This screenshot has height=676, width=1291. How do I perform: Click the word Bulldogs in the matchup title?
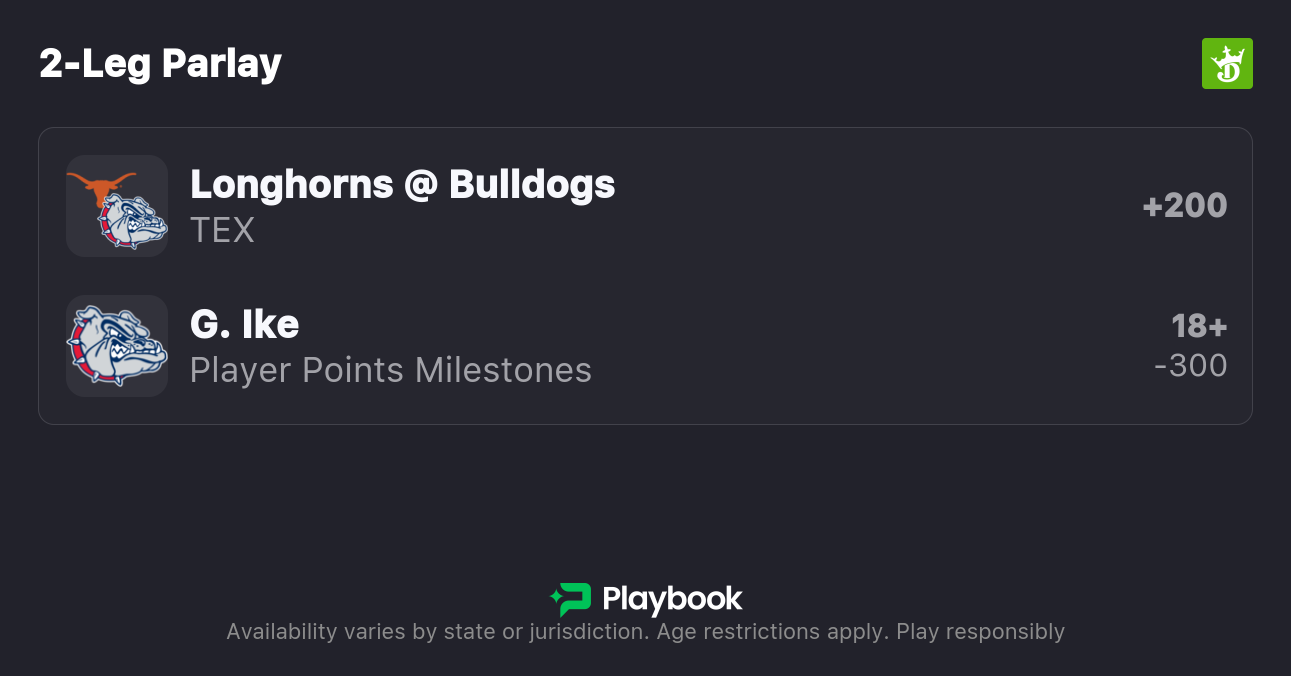click(532, 184)
